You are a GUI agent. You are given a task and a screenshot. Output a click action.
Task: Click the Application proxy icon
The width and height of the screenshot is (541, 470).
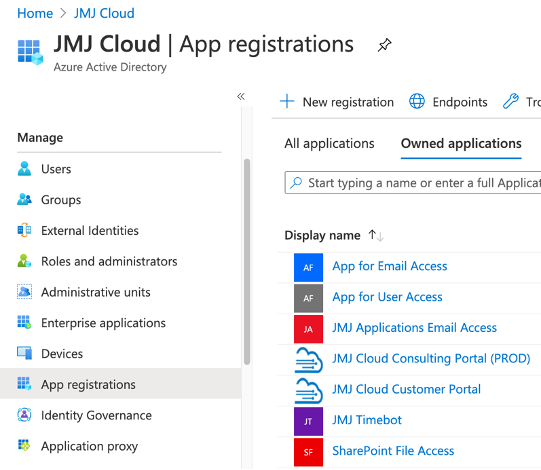[24, 445]
